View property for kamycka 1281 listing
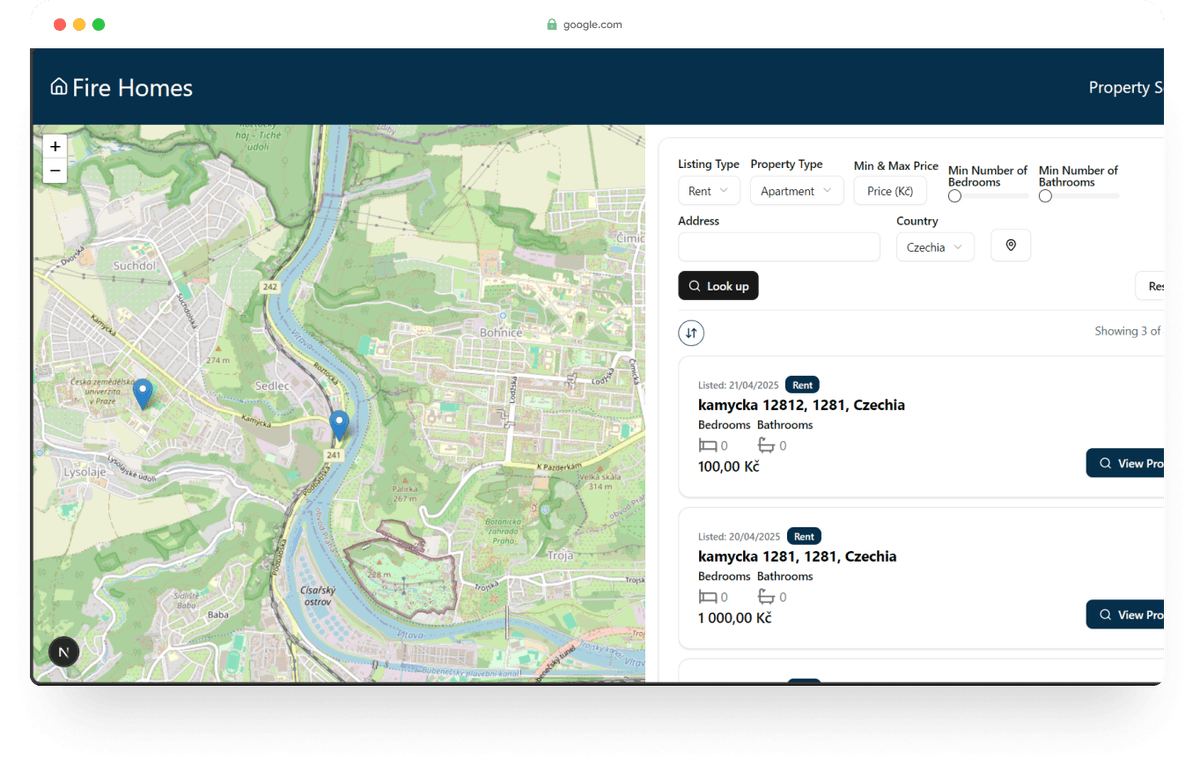 pyautogui.click(x=1127, y=614)
